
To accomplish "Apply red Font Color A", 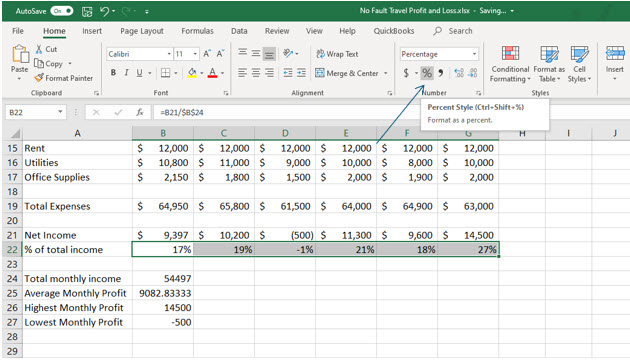I will (213, 73).
